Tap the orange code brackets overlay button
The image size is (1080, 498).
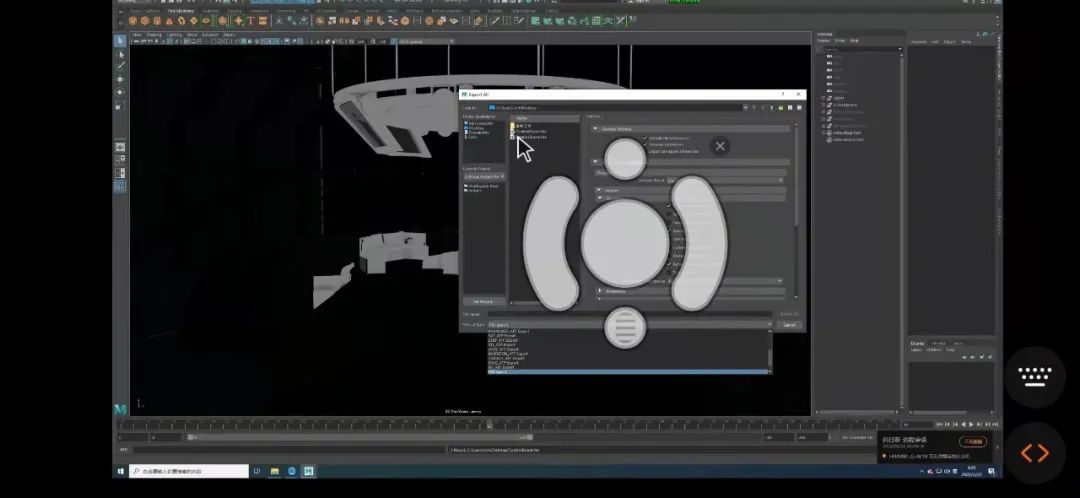1034,453
